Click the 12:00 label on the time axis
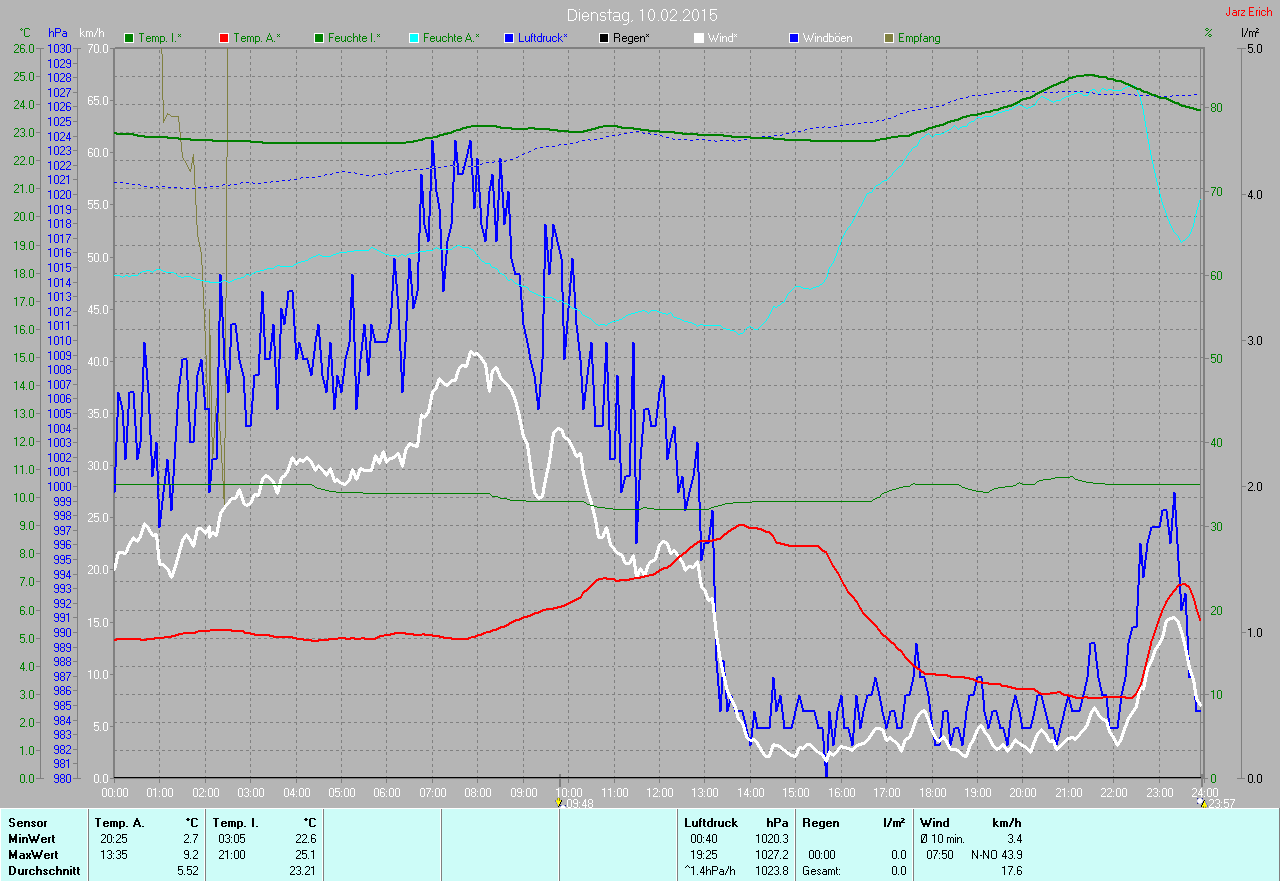This screenshot has width=1280, height=881. (659, 792)
